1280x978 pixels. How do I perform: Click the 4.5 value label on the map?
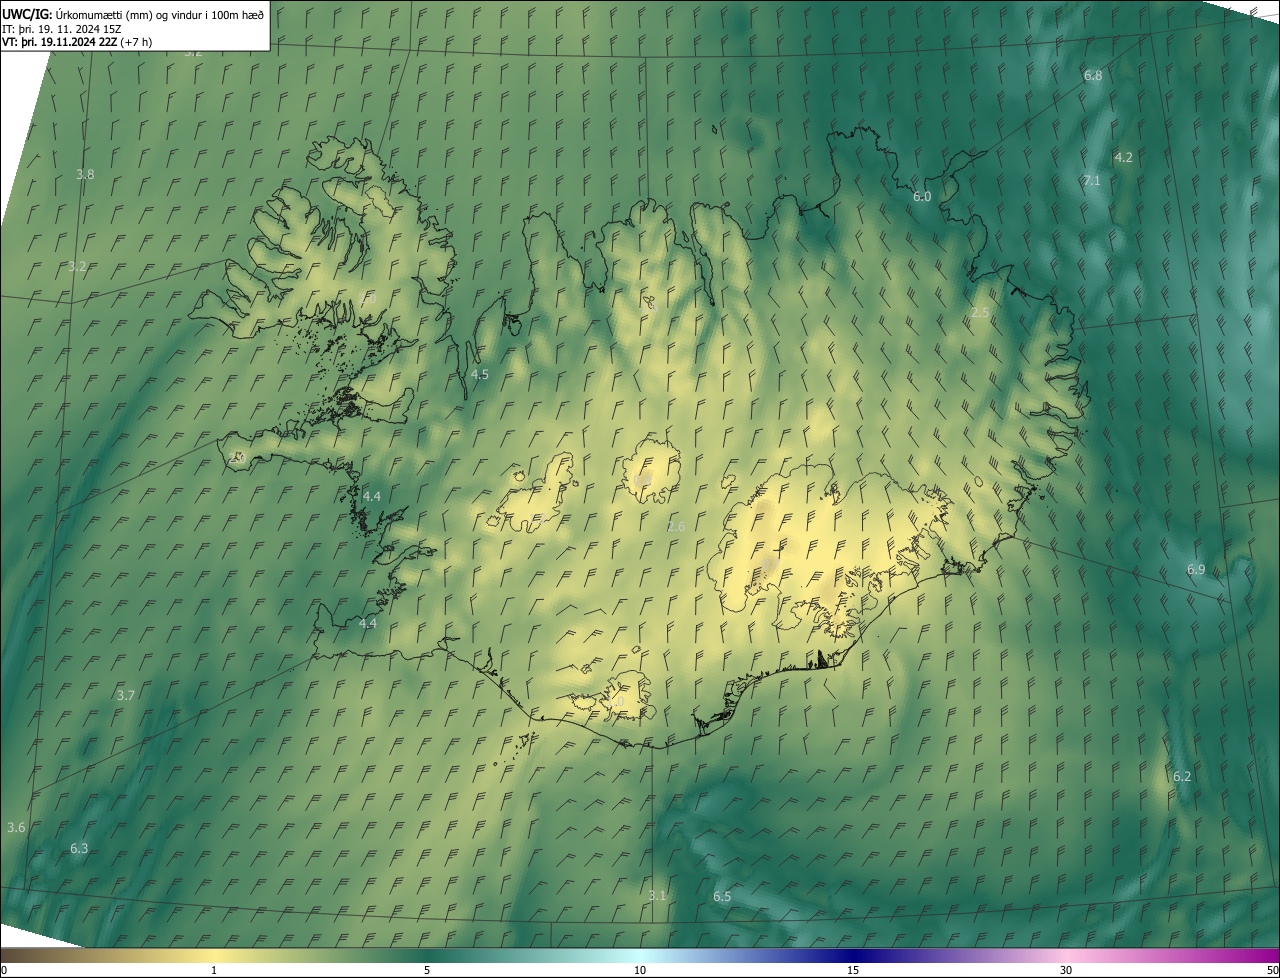[479, 374]
